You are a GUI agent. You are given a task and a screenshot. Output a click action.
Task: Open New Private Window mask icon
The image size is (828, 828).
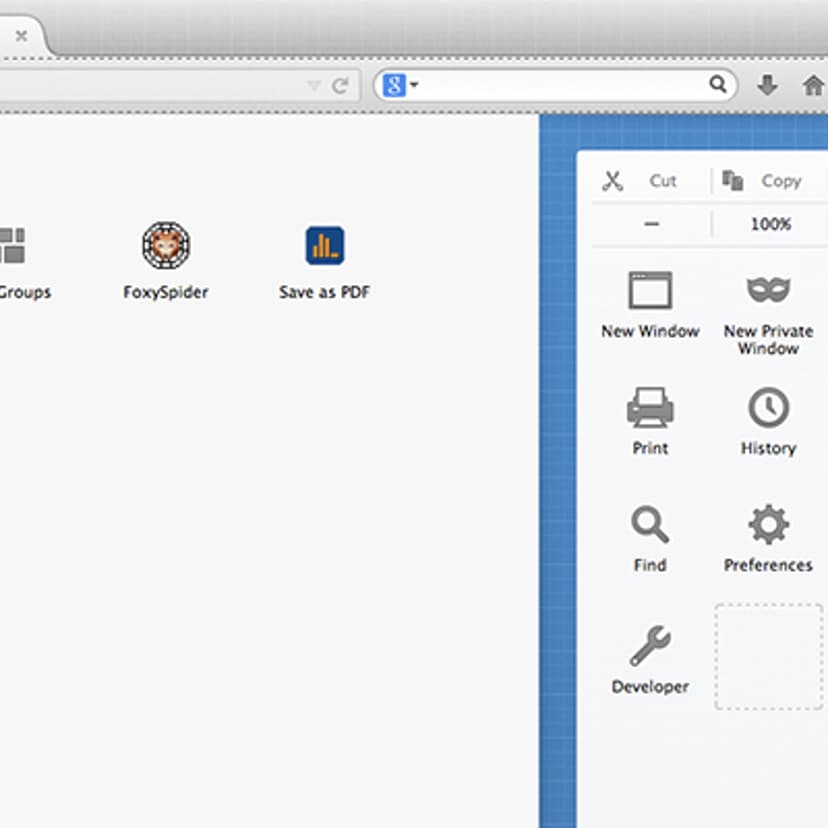coord(768,289)
